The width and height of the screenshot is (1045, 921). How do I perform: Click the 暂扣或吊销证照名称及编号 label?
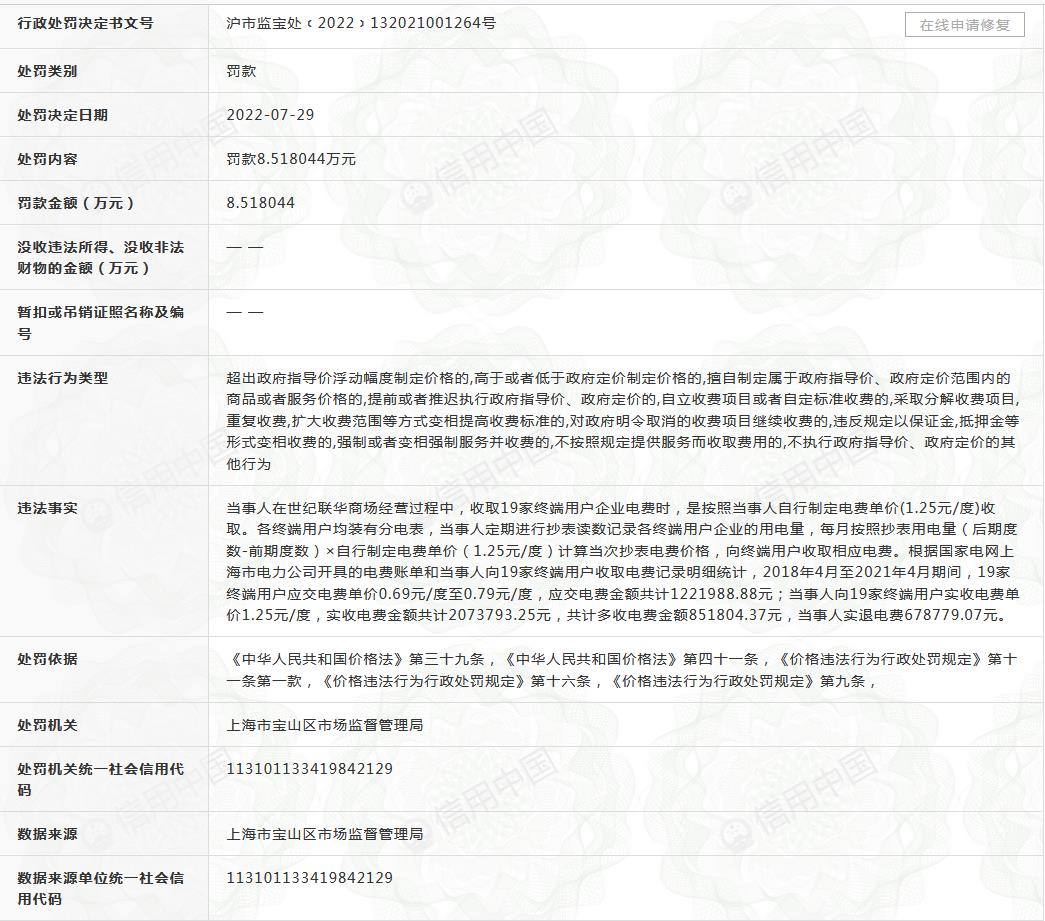point(100,322)
